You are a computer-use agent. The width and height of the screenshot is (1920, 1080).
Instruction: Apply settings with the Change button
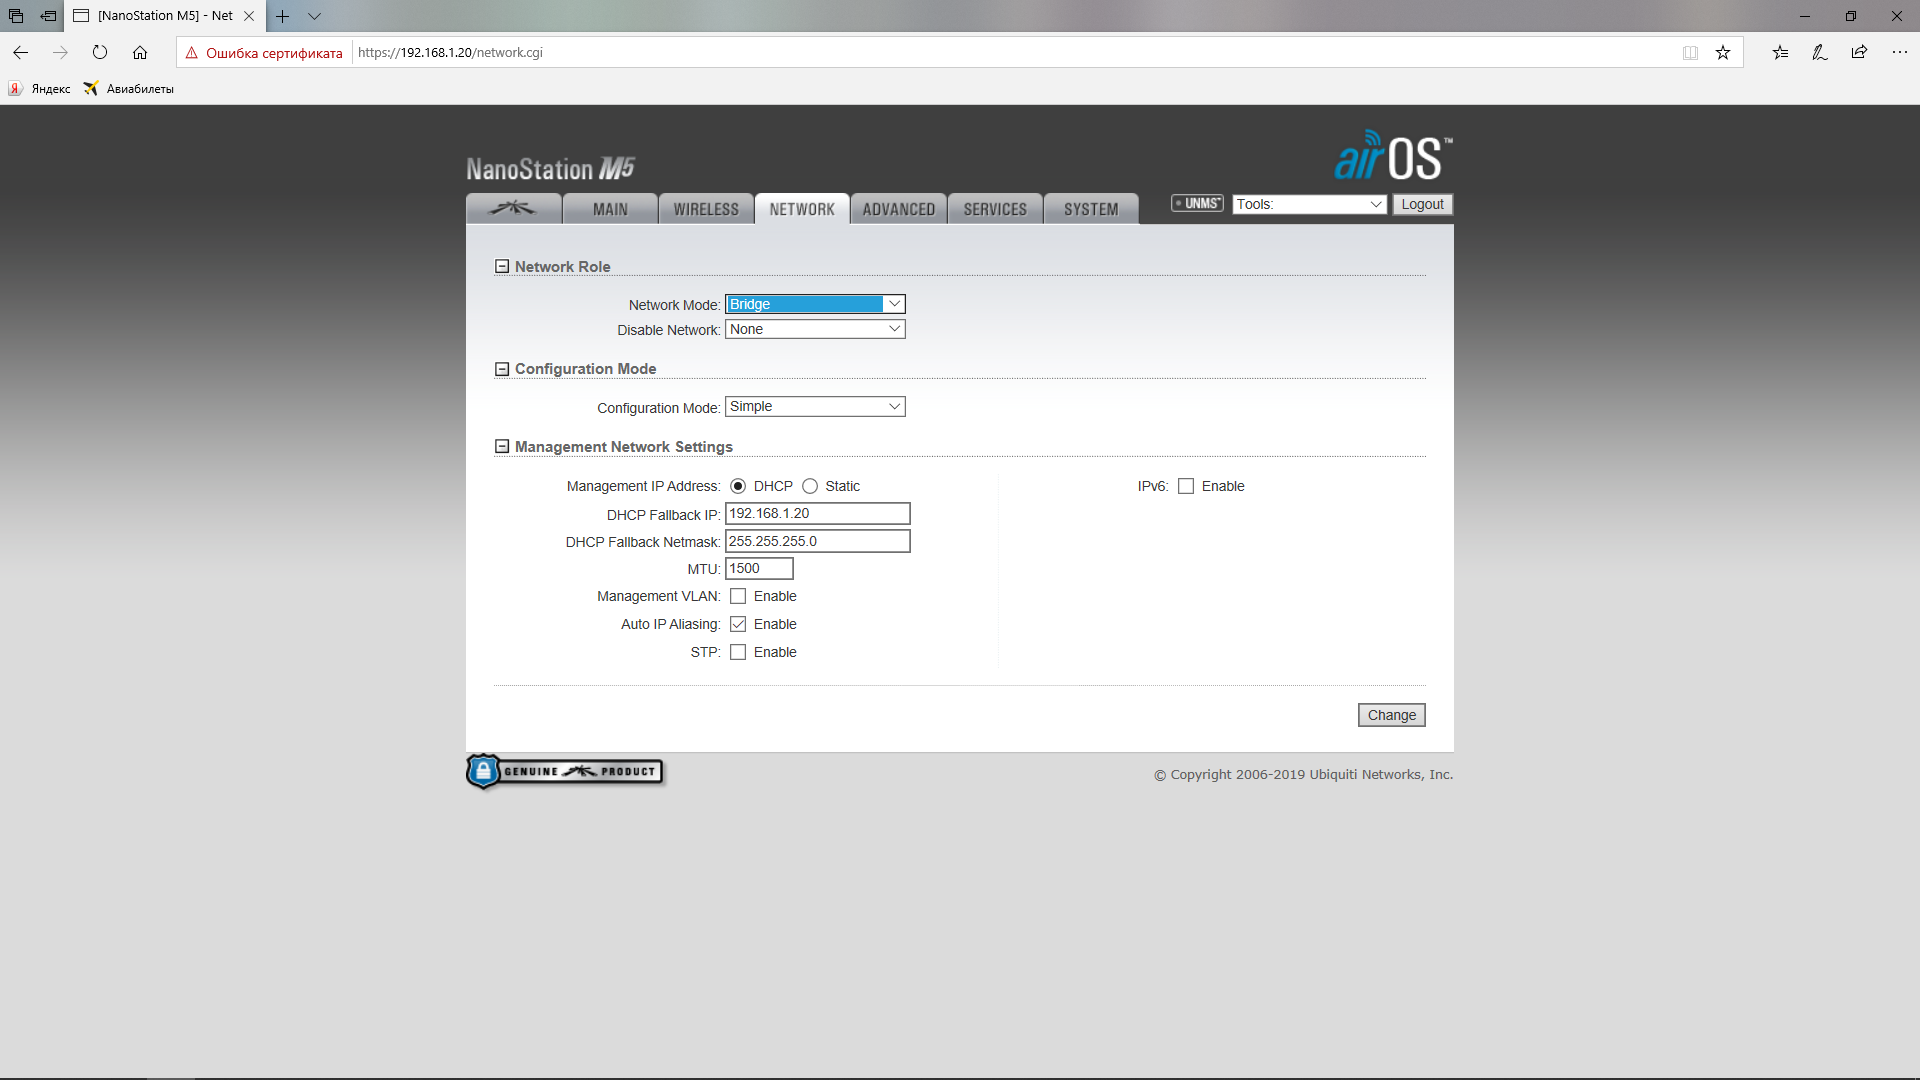coord(1391,715)
